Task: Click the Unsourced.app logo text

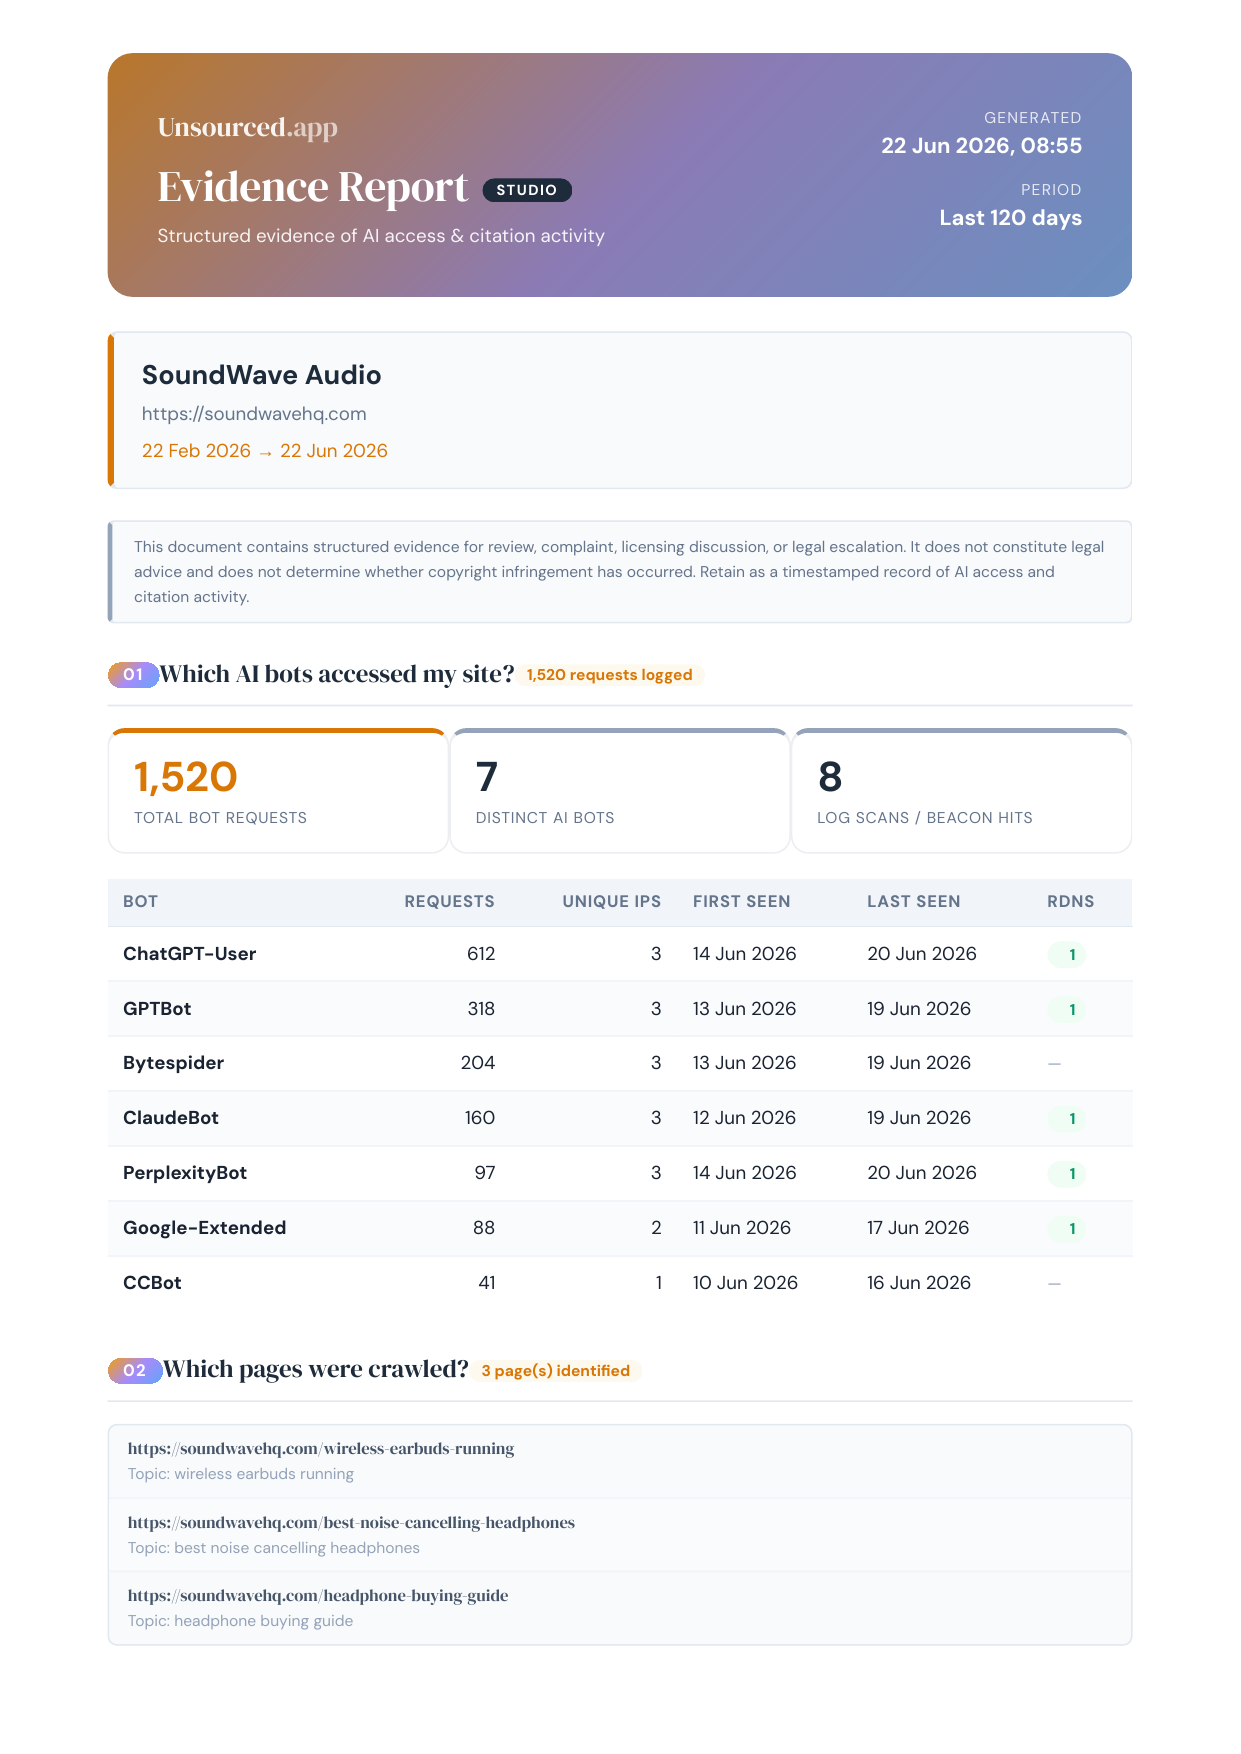Action: coord(248,128)
